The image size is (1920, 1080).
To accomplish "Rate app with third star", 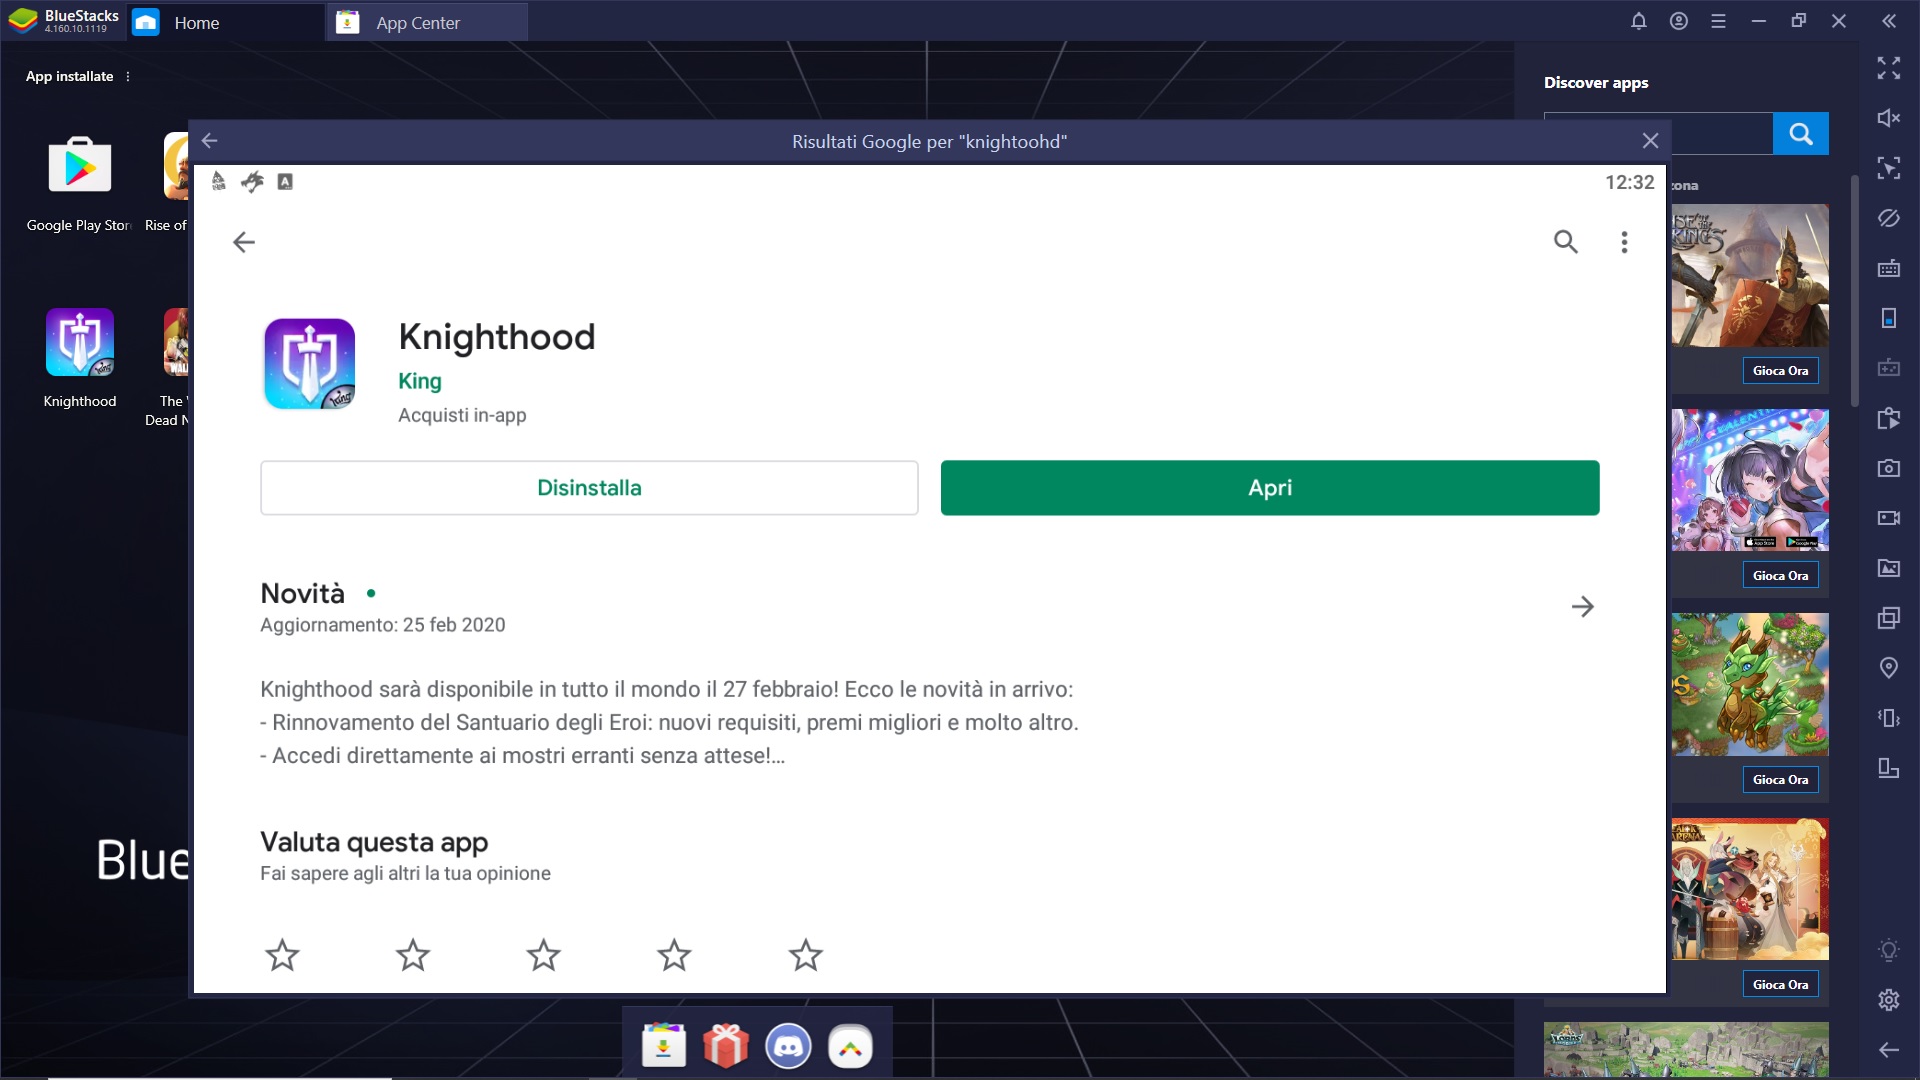I will pos(543,956).
